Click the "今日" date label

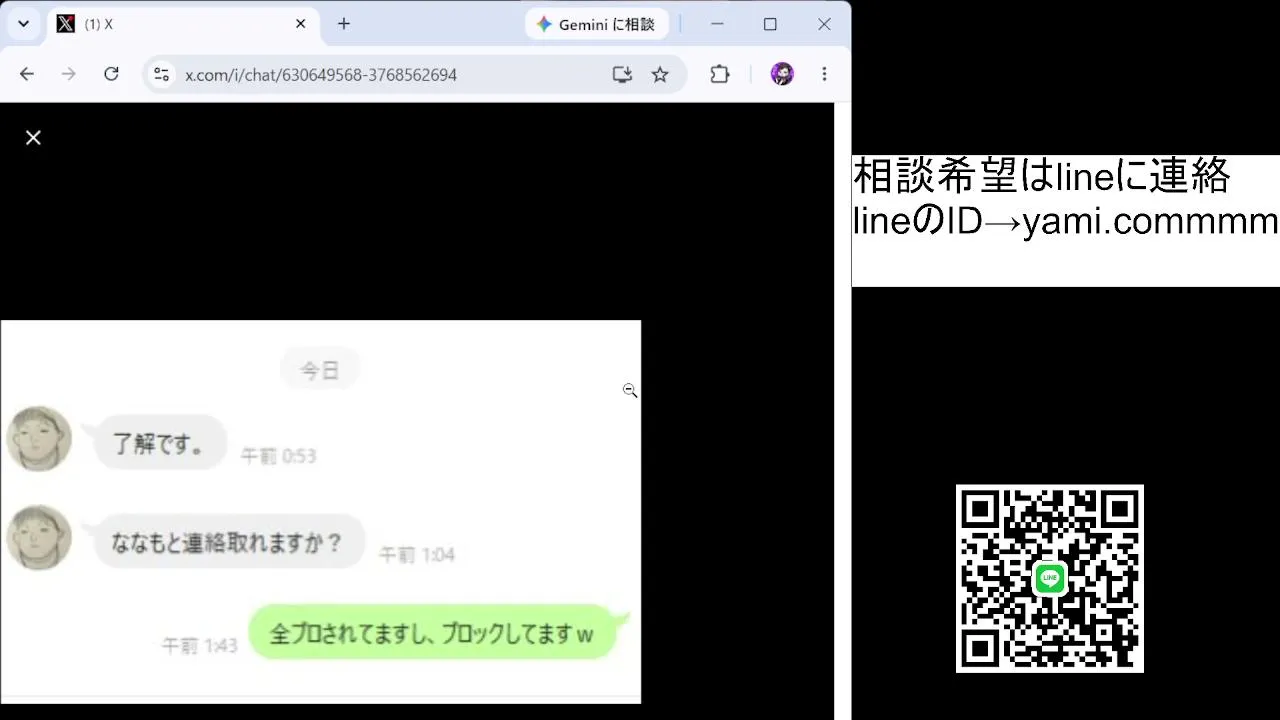[320, 370]
